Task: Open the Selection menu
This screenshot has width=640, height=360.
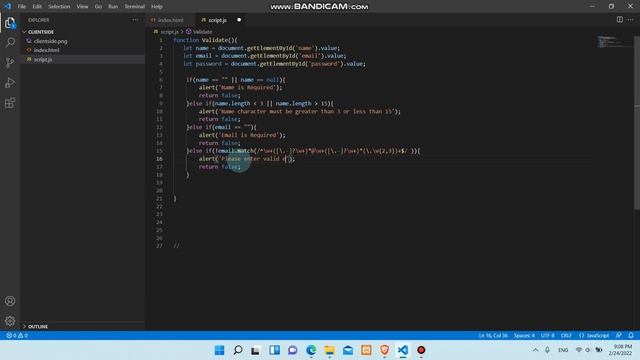Action: [x=59, y=7]
